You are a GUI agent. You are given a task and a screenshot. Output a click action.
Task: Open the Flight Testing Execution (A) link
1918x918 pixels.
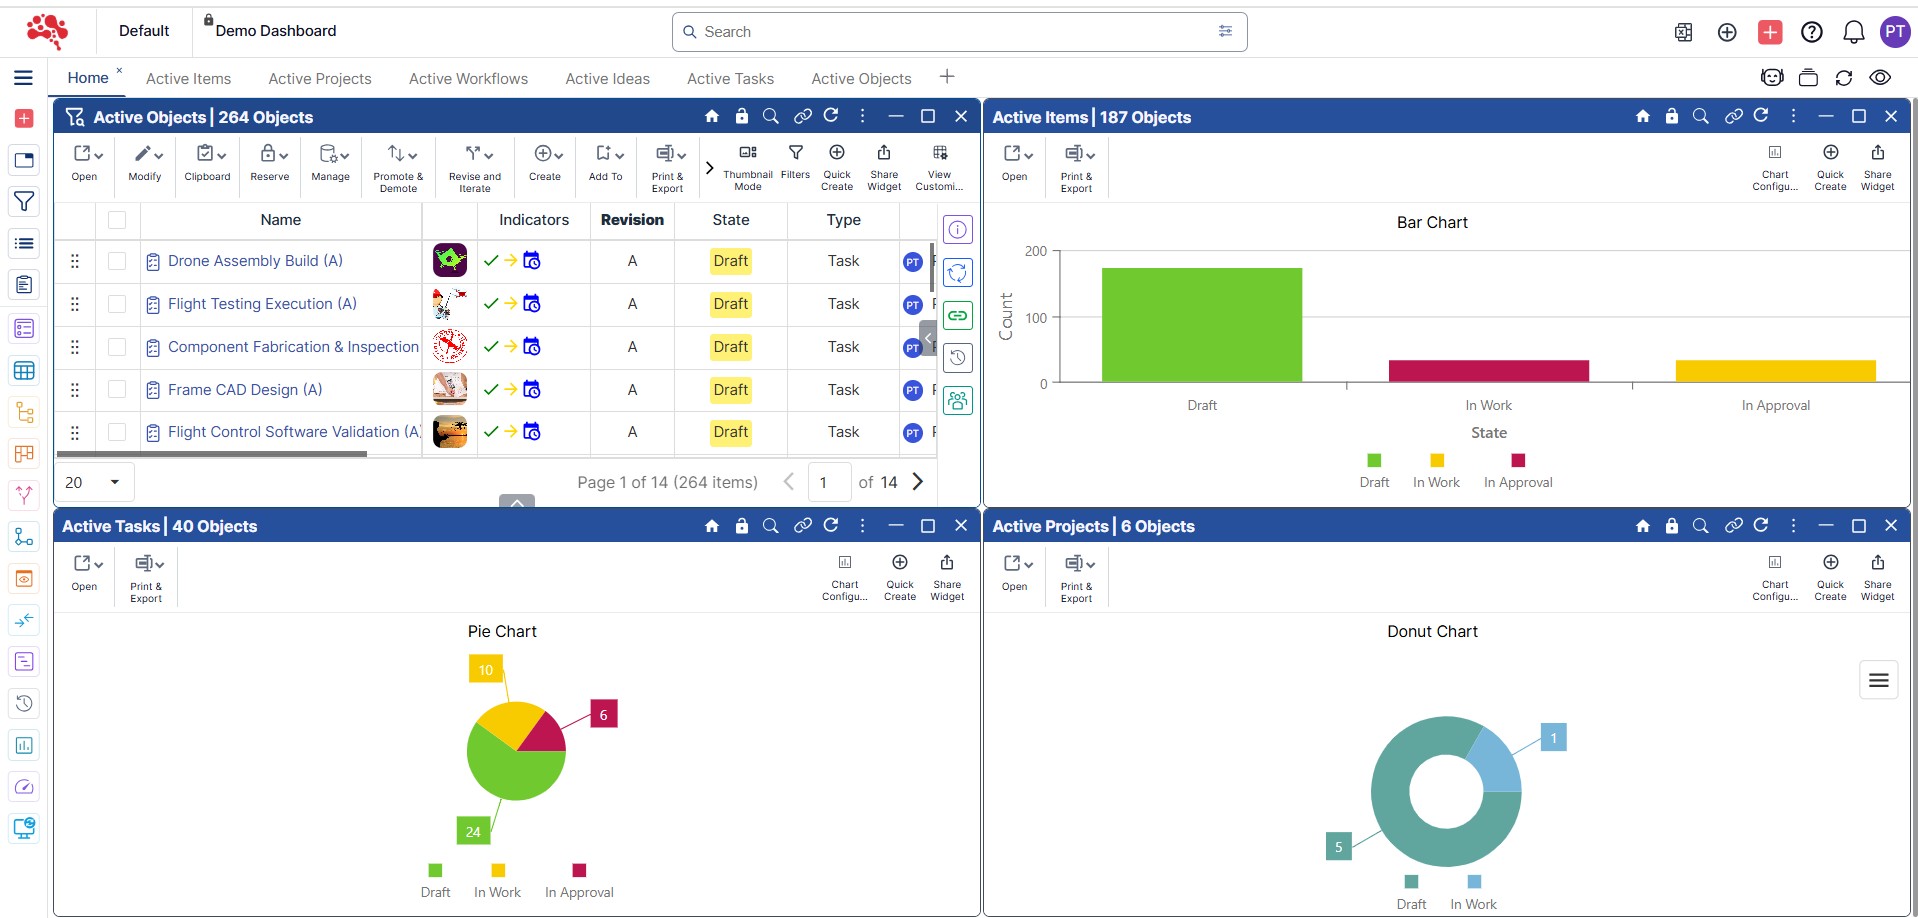[262, 304]
